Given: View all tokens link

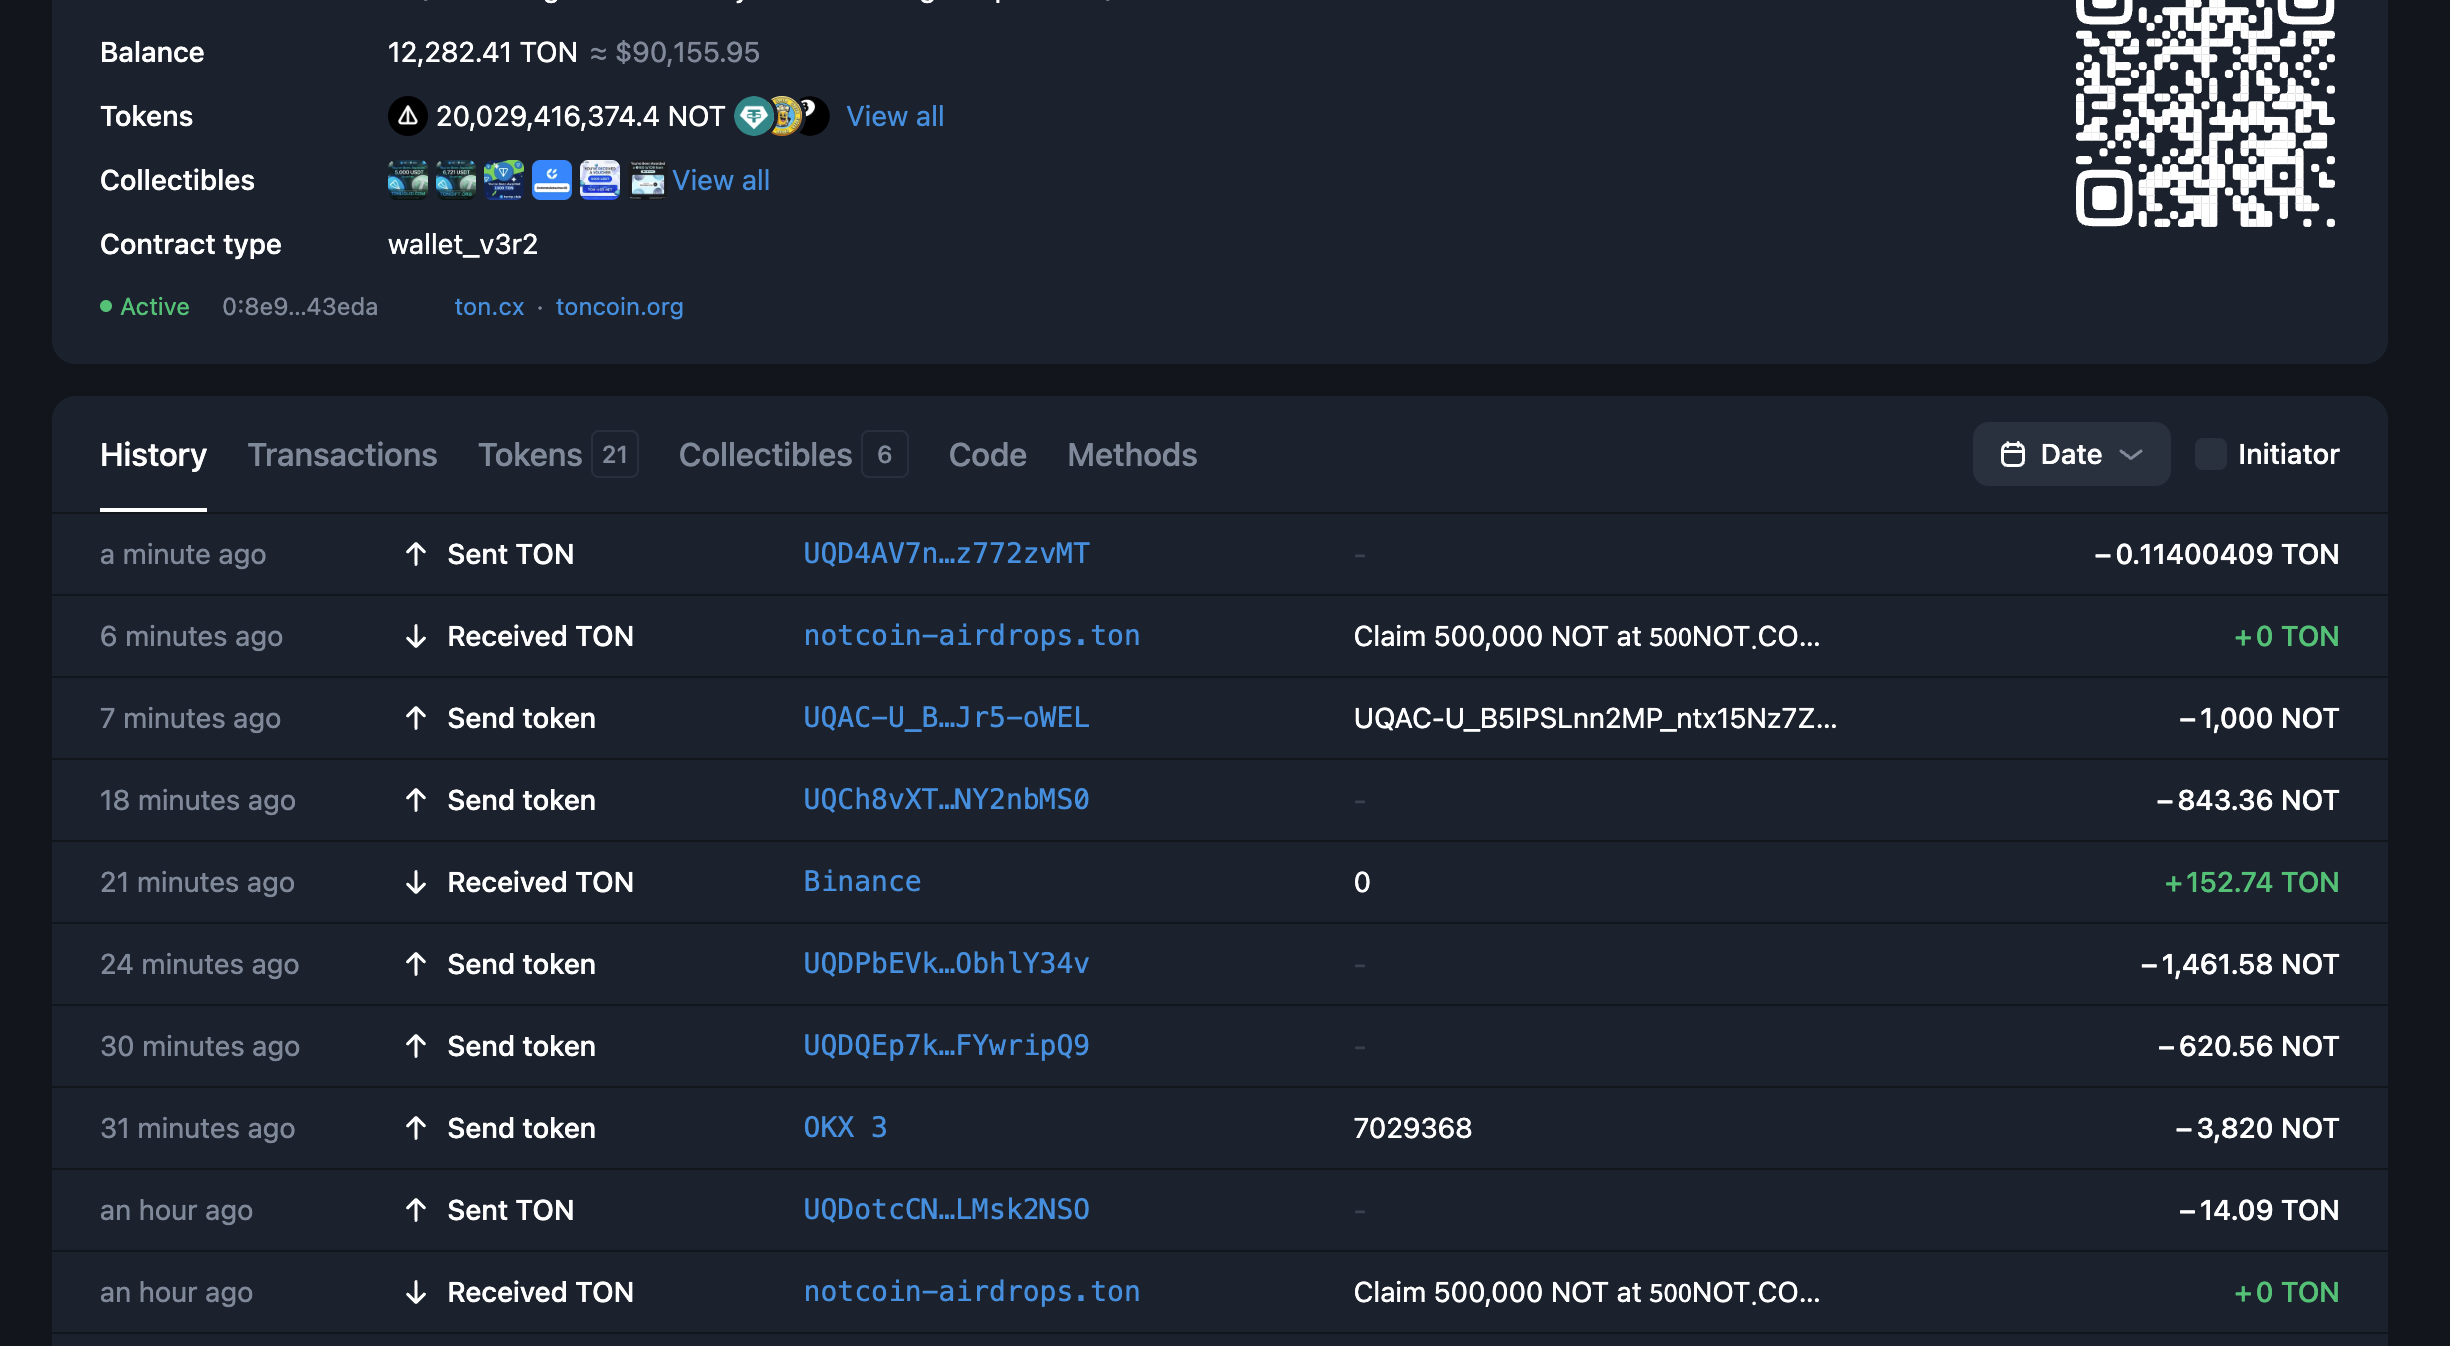Looking at the screenshot, I should tap(894, 116).
